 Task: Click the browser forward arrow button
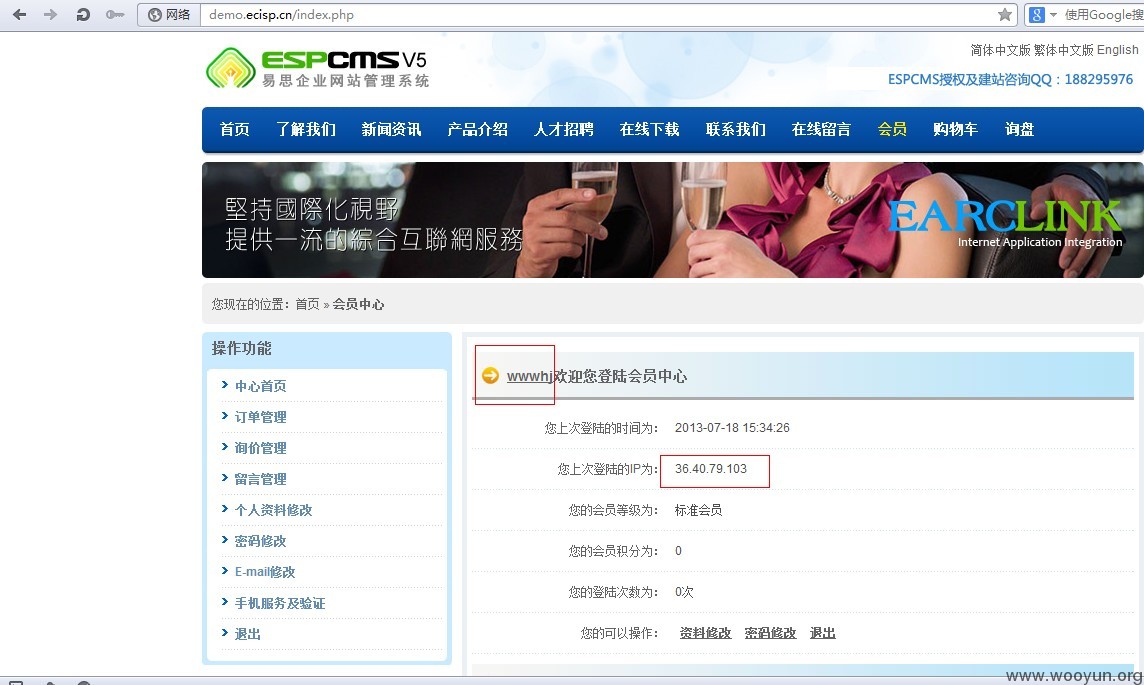(50, 15)
